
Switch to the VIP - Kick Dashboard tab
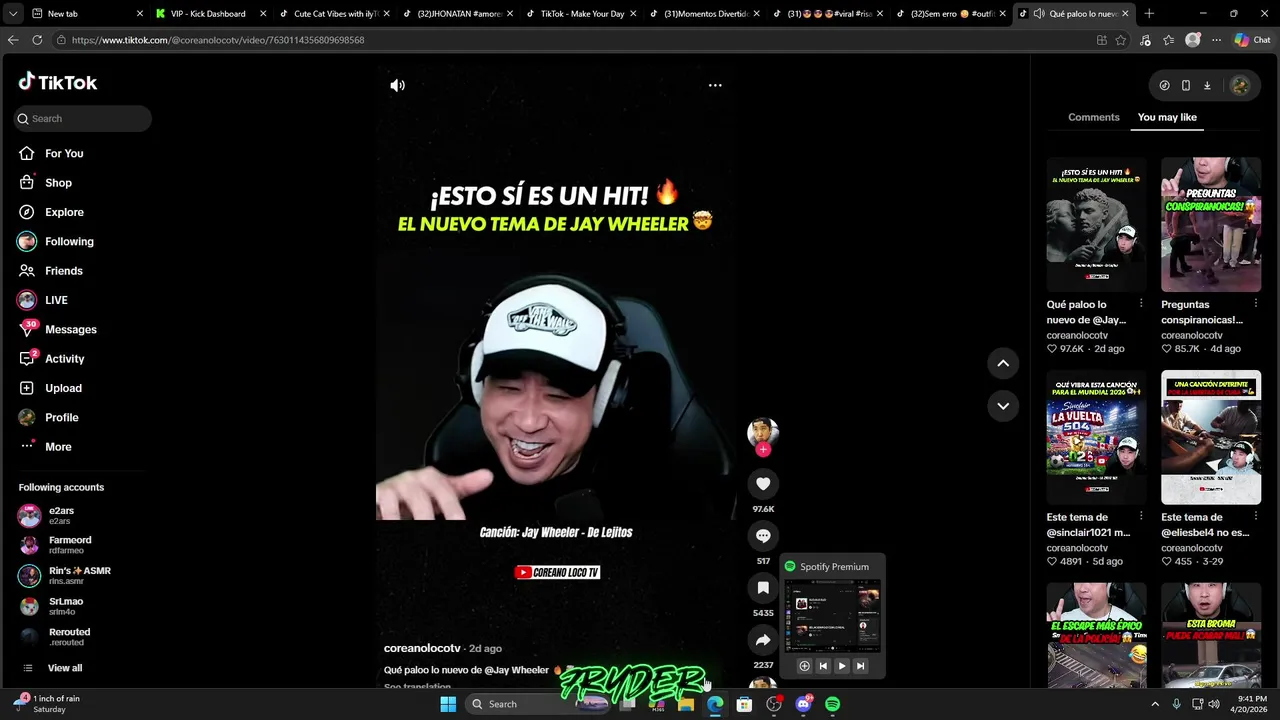(x=208, y=14)
